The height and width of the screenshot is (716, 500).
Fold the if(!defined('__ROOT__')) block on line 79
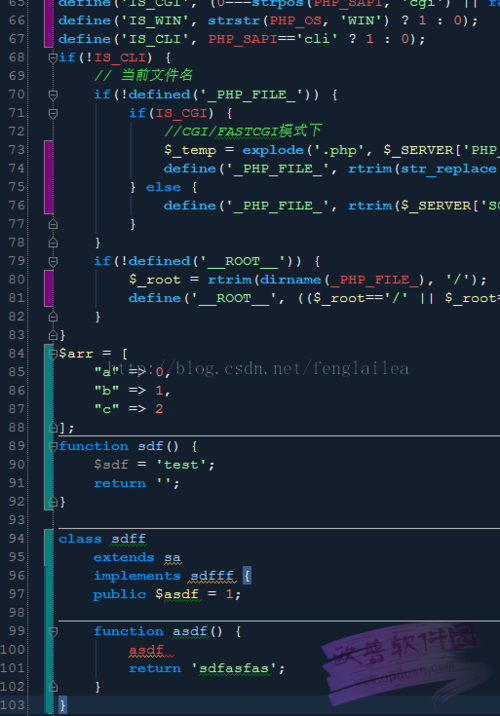pyautogui.click(x=53, y=261)
